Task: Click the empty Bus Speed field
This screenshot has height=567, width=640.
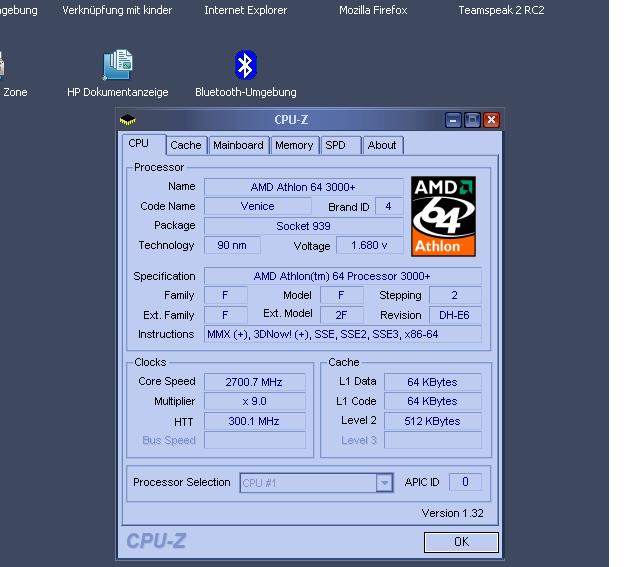Action: coord(254,440)
